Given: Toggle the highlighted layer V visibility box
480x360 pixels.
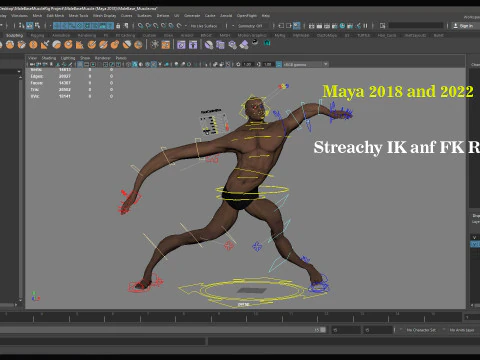Looking at the screenshot, I should point(475,244).
